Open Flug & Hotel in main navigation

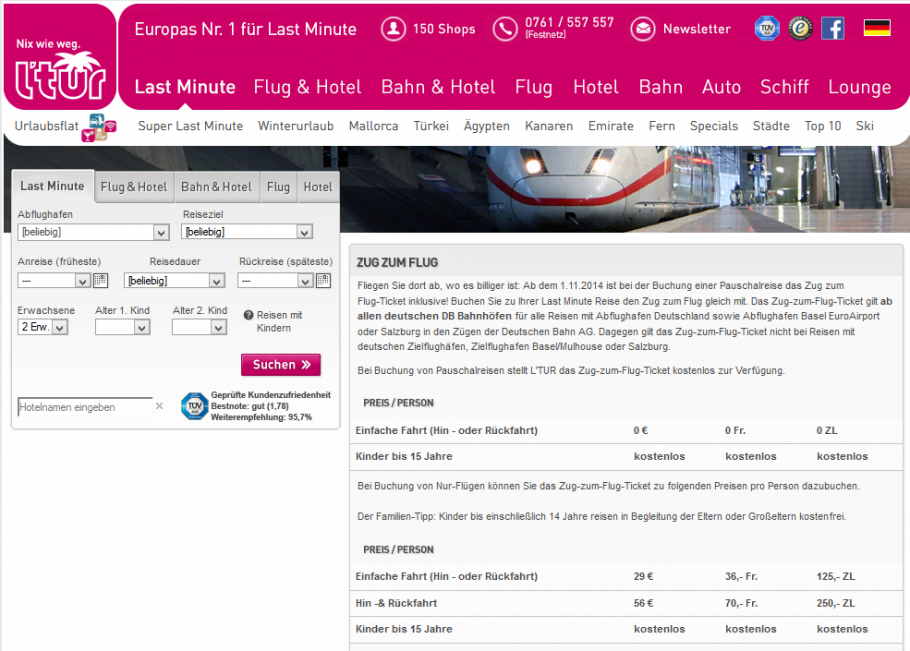(x=308, y=87)
